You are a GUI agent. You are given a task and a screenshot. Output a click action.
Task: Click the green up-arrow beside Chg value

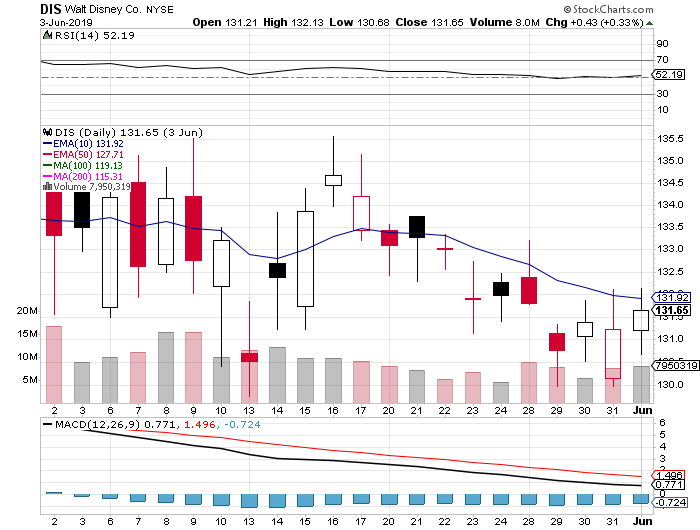coord(649,23)
